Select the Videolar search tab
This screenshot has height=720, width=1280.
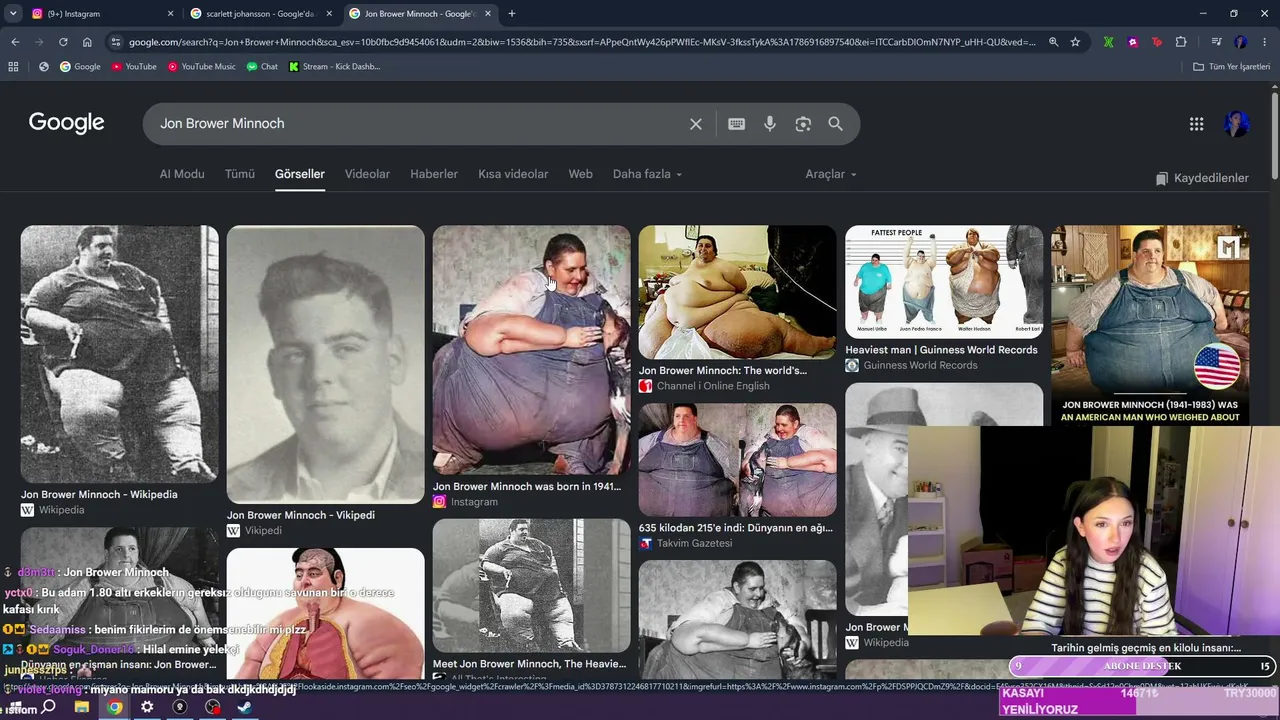[x=367, y=174]
